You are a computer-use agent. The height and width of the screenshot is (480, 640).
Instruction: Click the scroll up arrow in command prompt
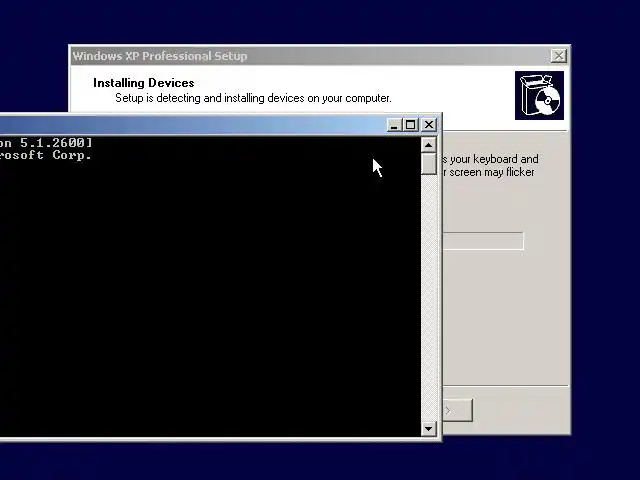pos(428,145)
